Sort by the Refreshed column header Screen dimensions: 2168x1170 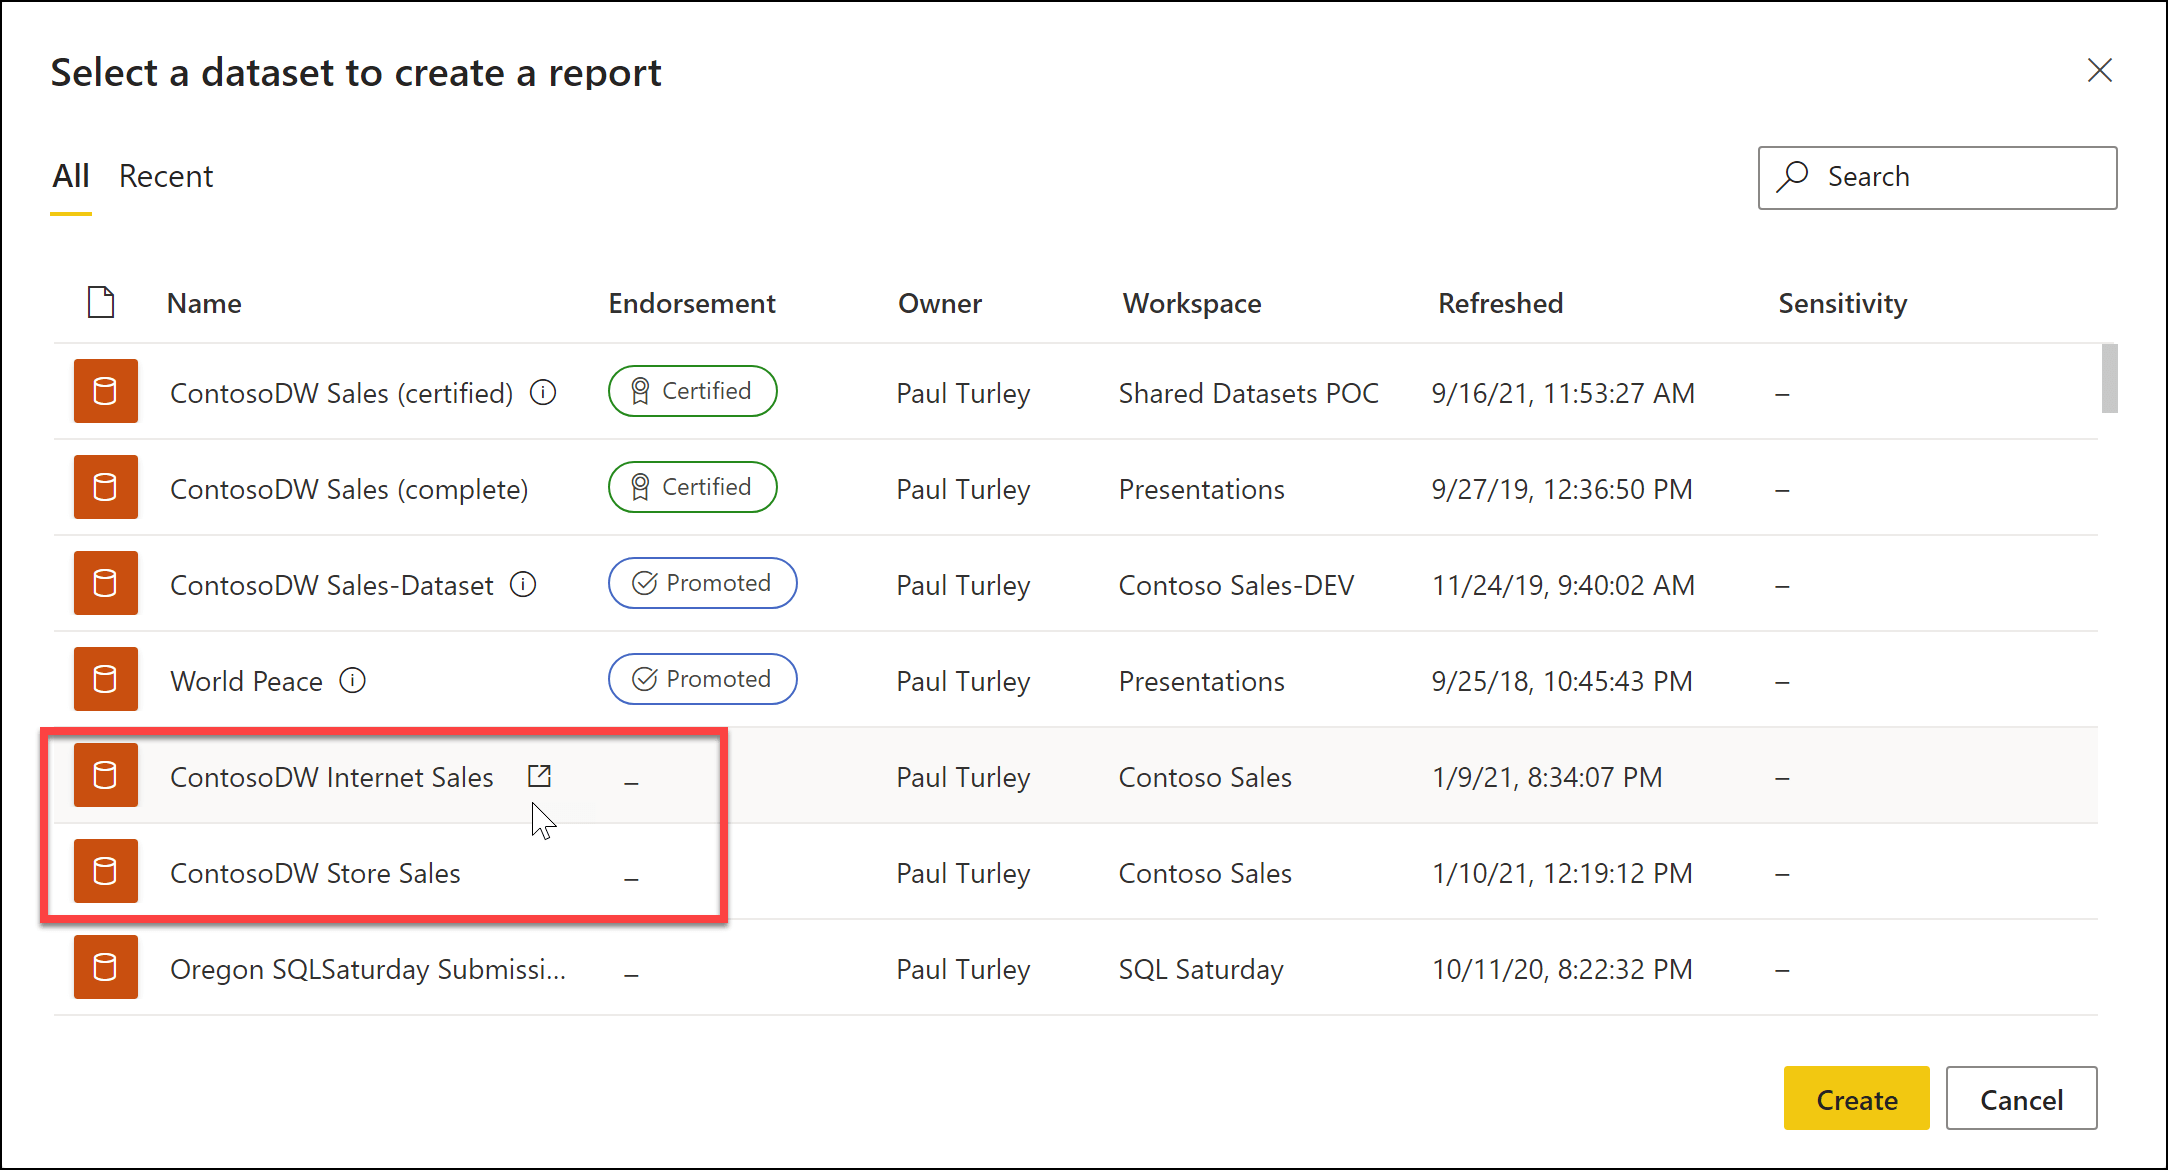(1500, 303)
